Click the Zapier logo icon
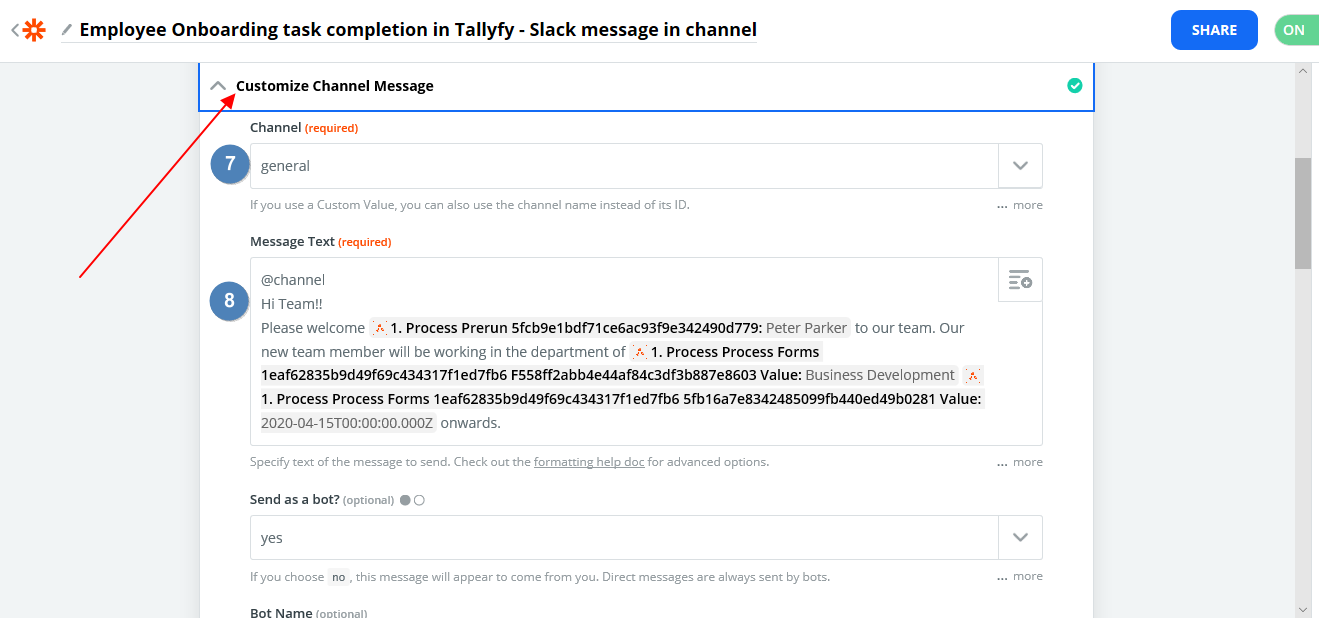This screenshot has width=1319, height=618. tap(34, 29)
